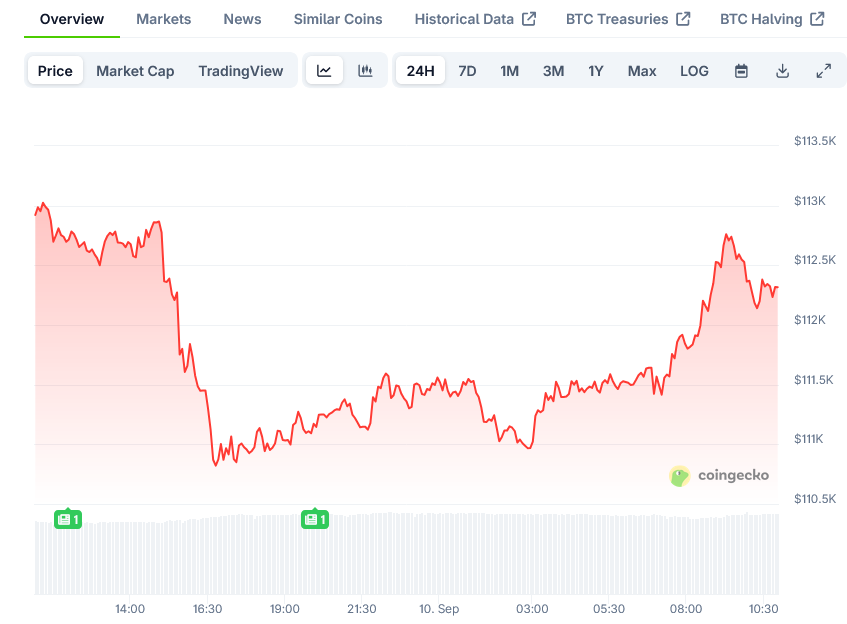The image size is (847, 624).
Task: Click Historical Data external link icon
Action: click(x=529, y=19)
